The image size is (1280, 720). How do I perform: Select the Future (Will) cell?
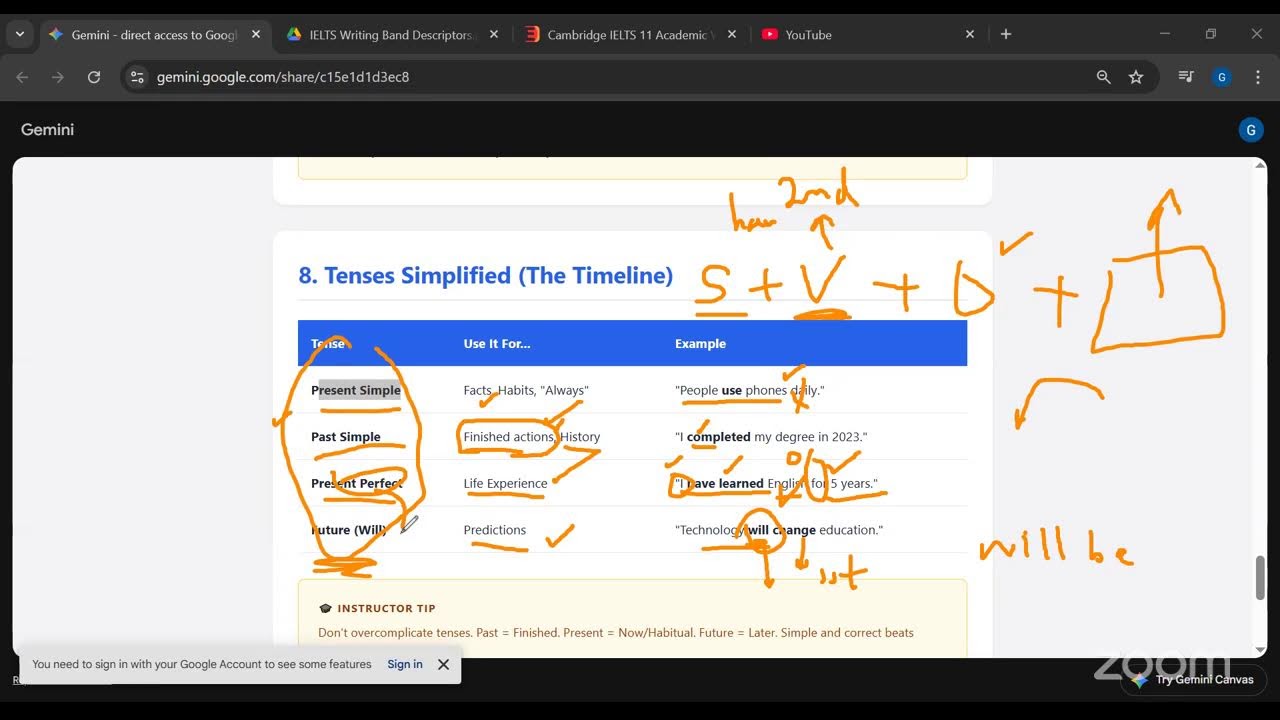point(349,530)
